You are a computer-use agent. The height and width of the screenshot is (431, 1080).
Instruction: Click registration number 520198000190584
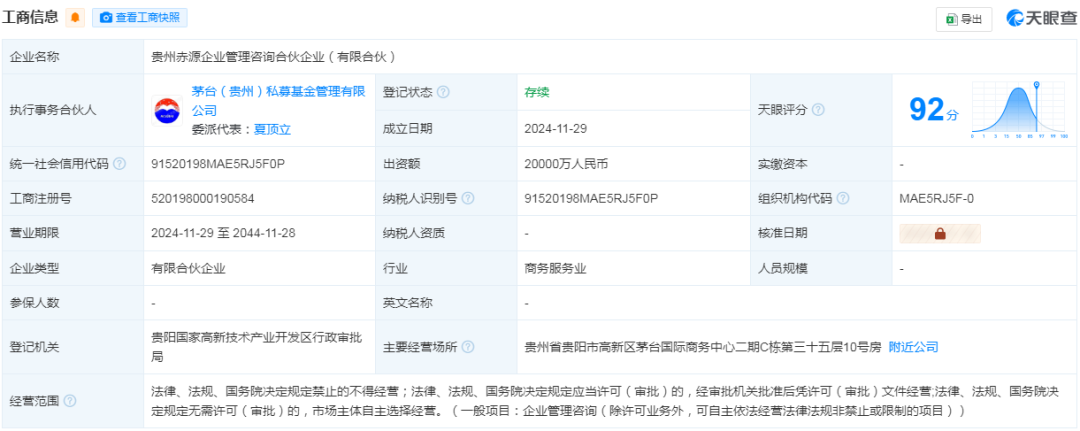click(x=203, y=198)
